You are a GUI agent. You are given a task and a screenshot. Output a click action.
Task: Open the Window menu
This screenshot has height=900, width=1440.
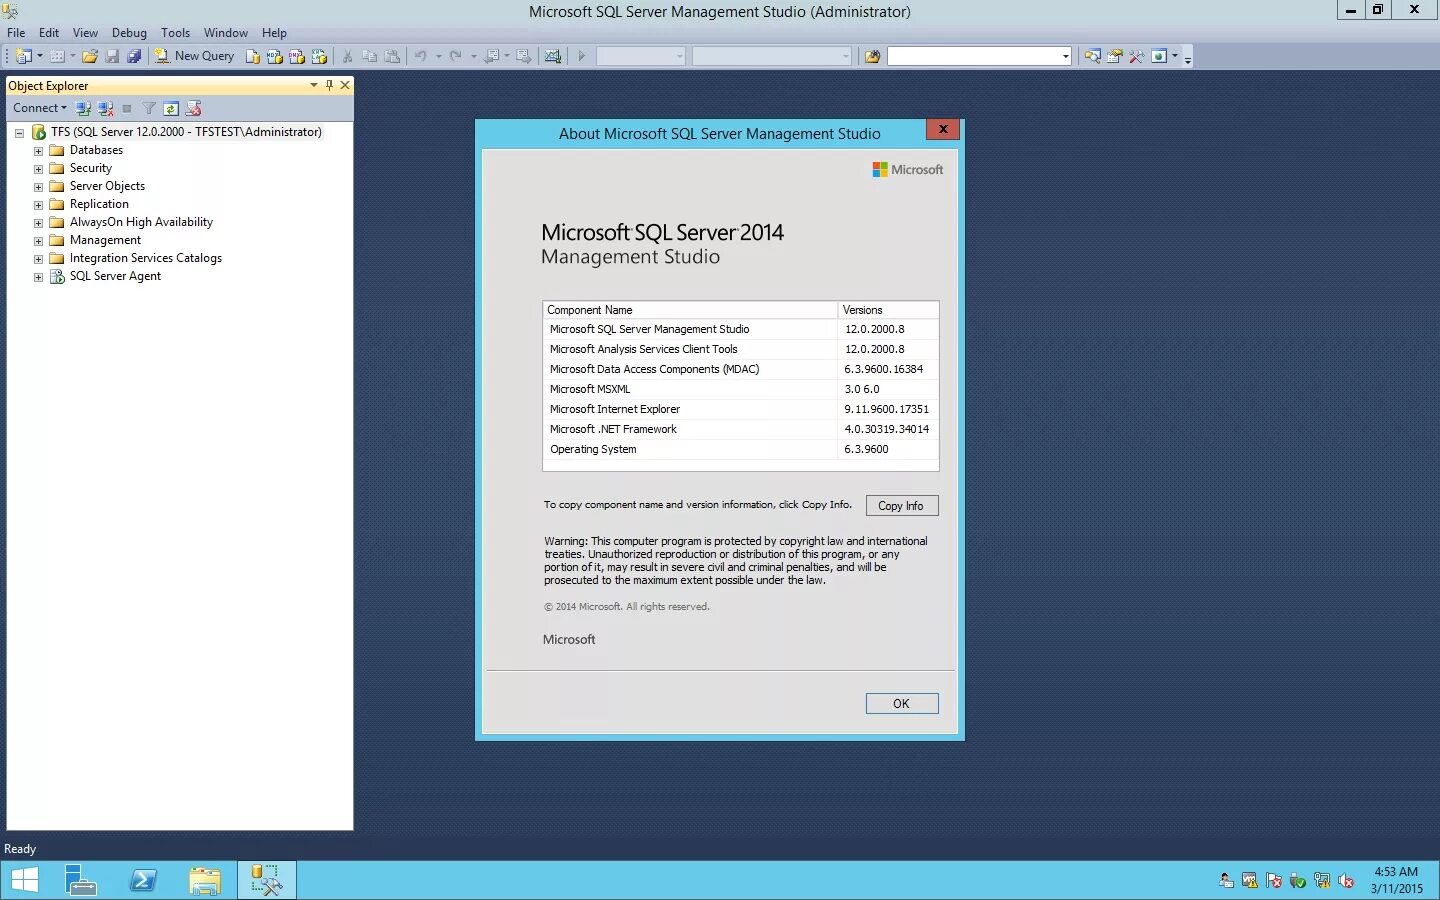(226, 32)
